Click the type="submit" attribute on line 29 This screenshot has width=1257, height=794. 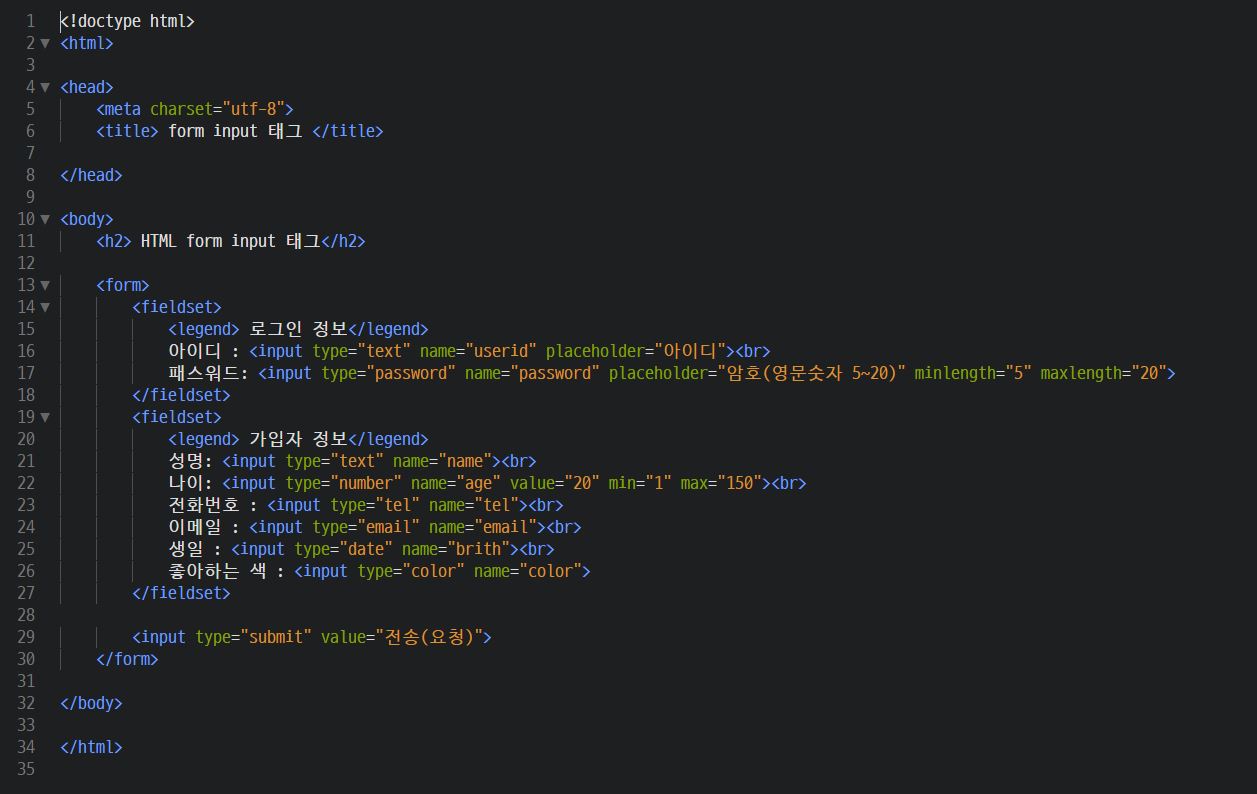[x=254, y=637]
